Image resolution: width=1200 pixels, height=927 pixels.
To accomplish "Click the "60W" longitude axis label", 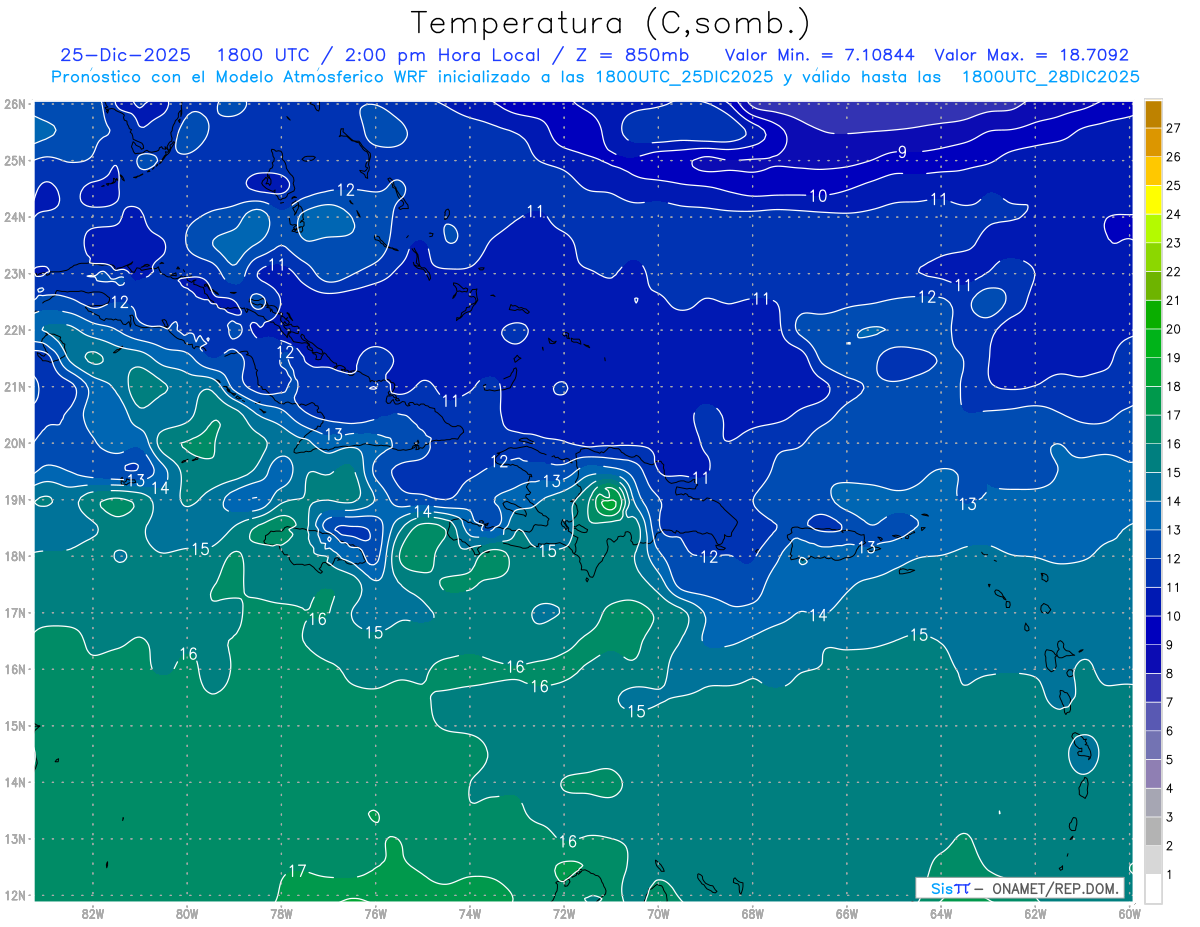I will point(1130,913).
